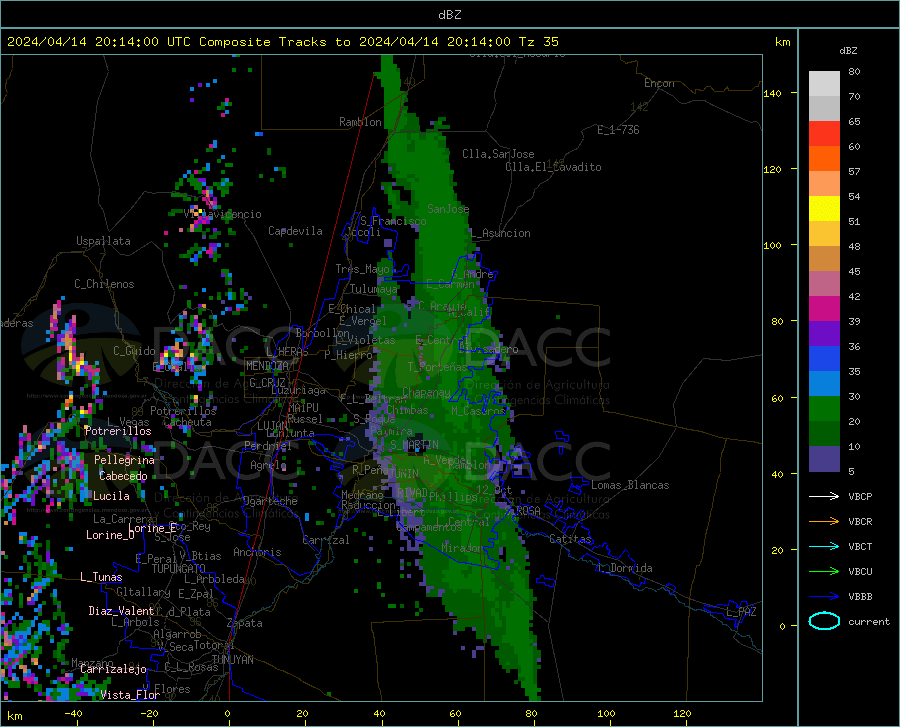Click the Vista_Flor label at bottom left

pyautogui.click(x=130, y=695)
